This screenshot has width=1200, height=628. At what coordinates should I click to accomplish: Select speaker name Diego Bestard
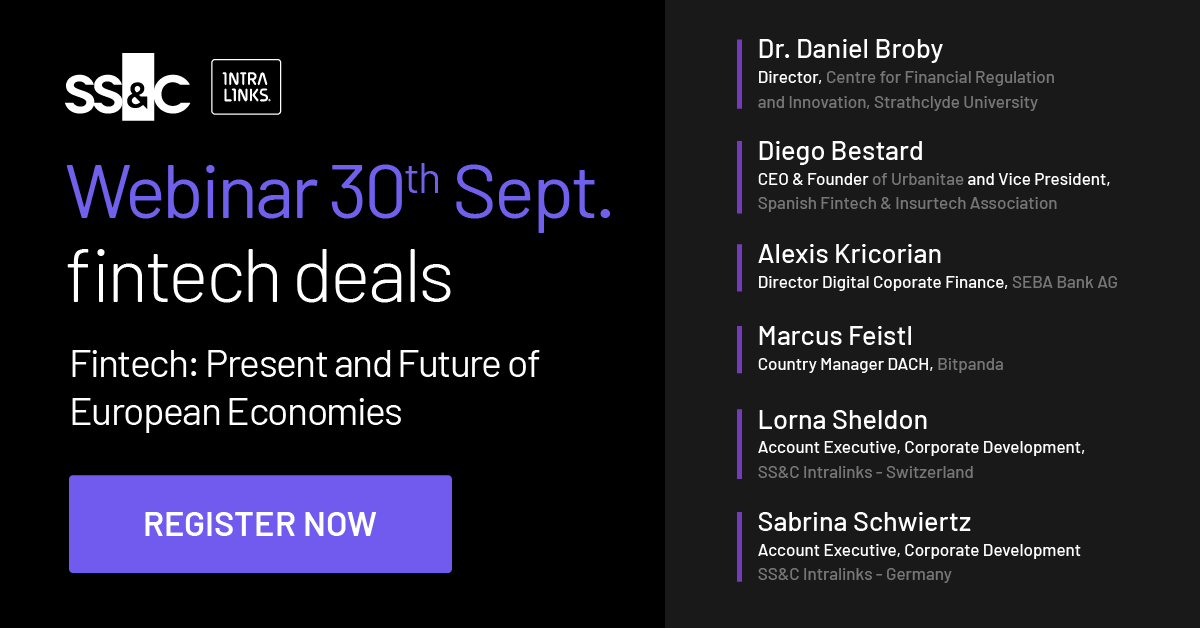click(x=840, y=151)
